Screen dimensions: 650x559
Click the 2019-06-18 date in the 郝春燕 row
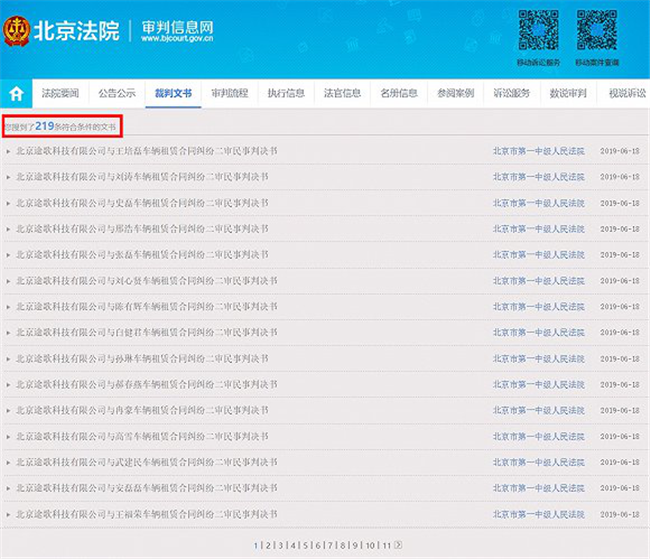(x=620, y=384)
